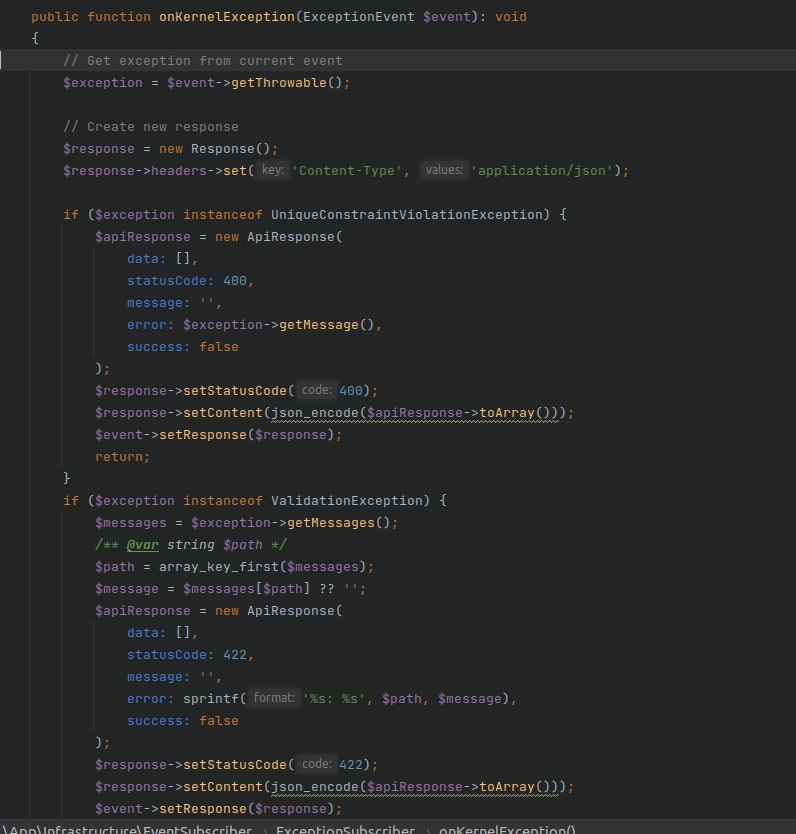Open onKernelException() in the breadcrumb bar
This screenshot has width=796, height=834.
coord(507,829)
